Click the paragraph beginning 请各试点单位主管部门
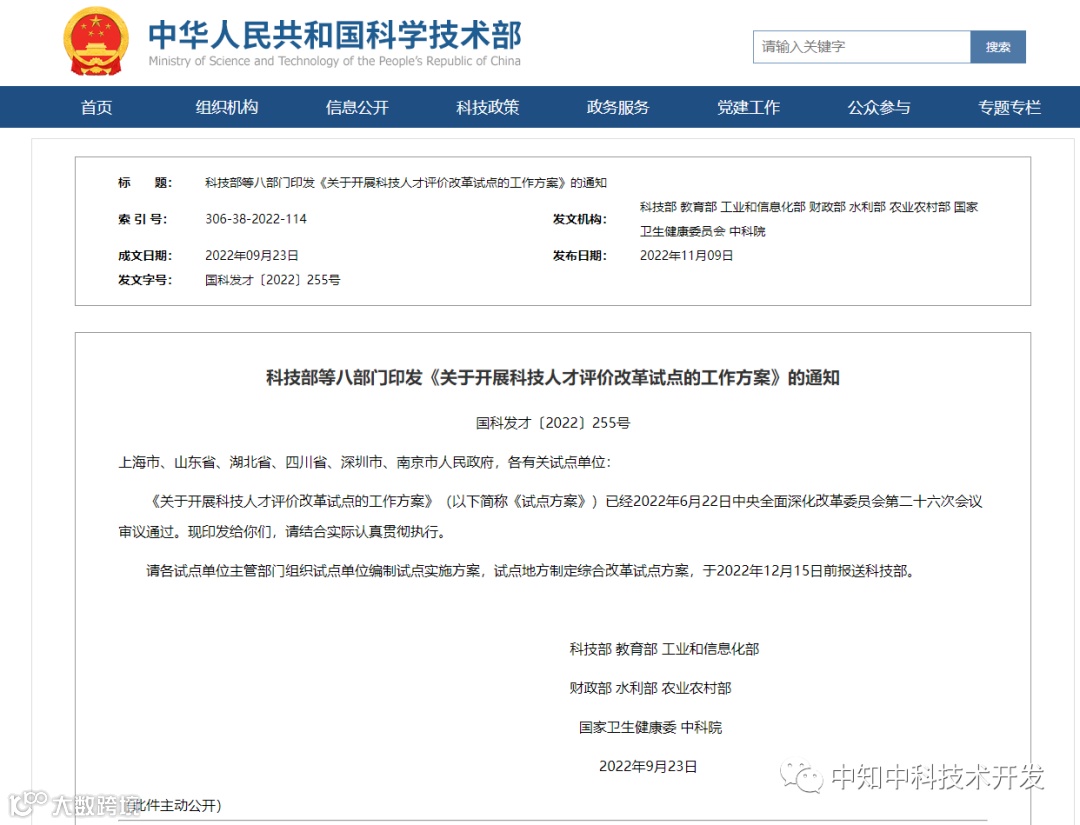 pyautogui.click(x=530, y=571)
